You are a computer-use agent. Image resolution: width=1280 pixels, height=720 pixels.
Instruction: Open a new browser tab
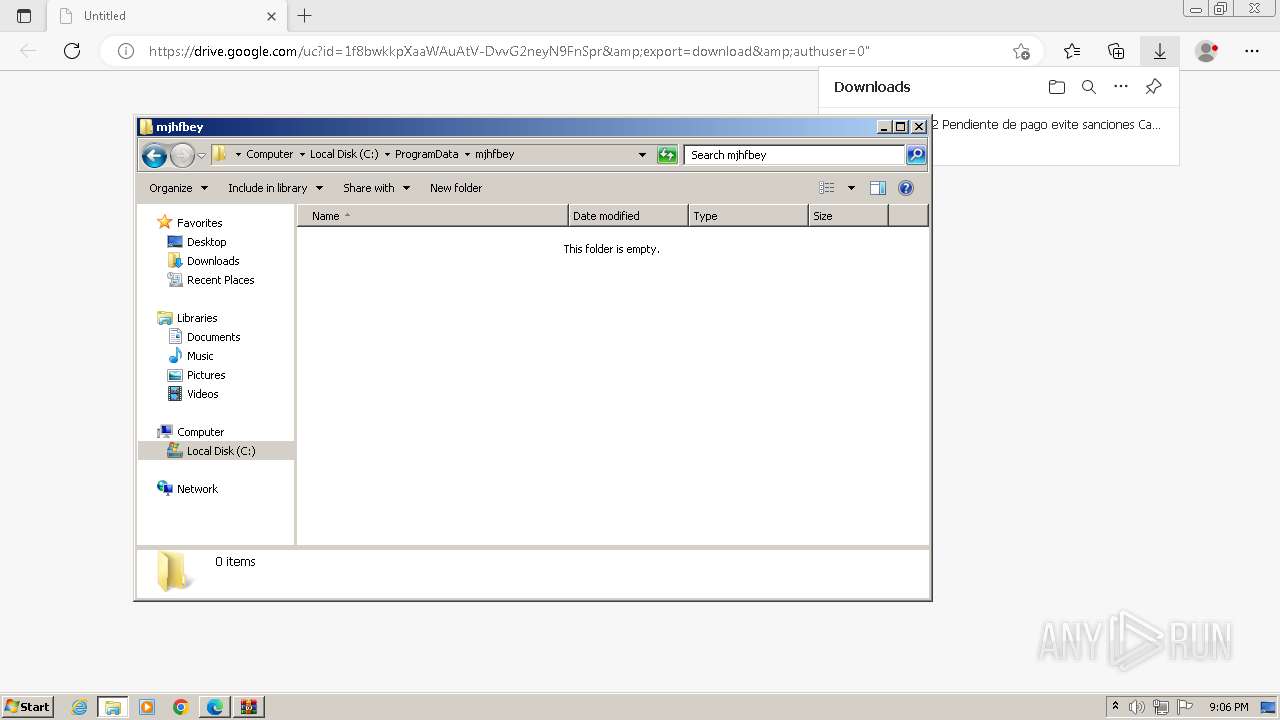click(x=305, y=16)
